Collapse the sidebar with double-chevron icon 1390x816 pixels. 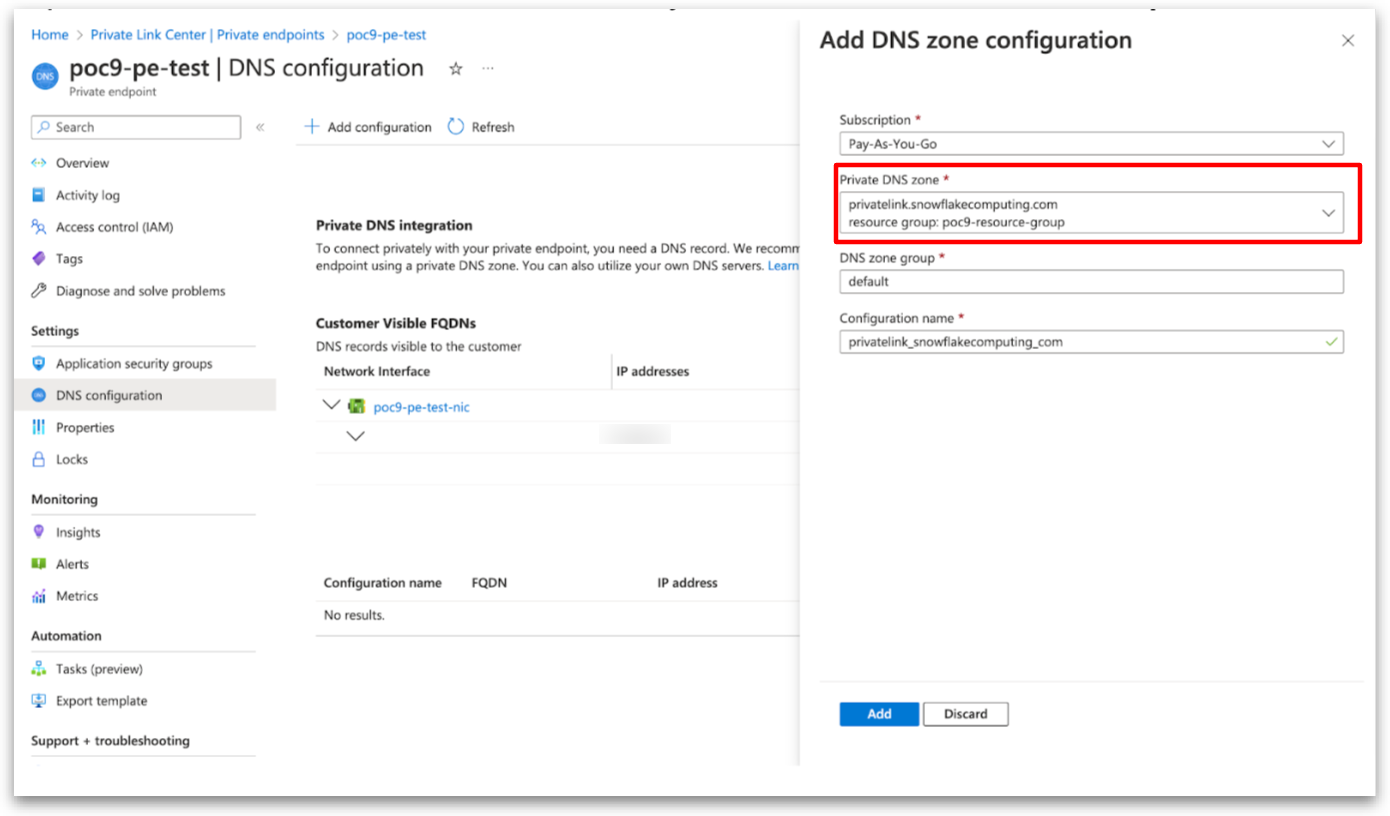click(x=260, y=127)
